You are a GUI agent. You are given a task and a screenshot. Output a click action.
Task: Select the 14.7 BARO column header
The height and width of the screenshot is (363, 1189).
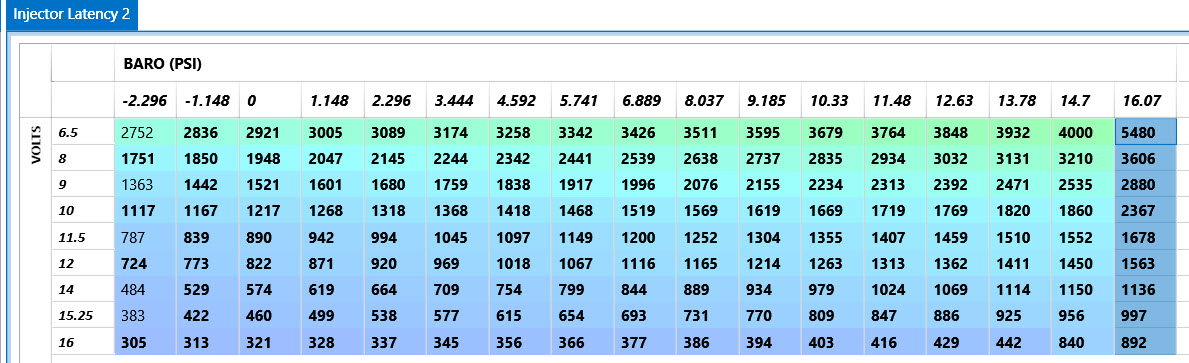(1083, 100)
